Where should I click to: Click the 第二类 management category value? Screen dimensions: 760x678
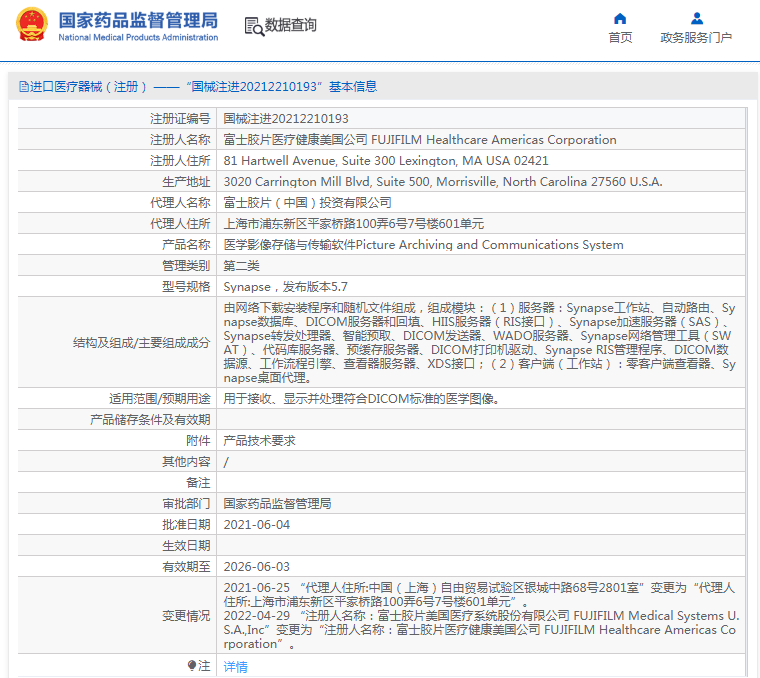coord(241,266)
